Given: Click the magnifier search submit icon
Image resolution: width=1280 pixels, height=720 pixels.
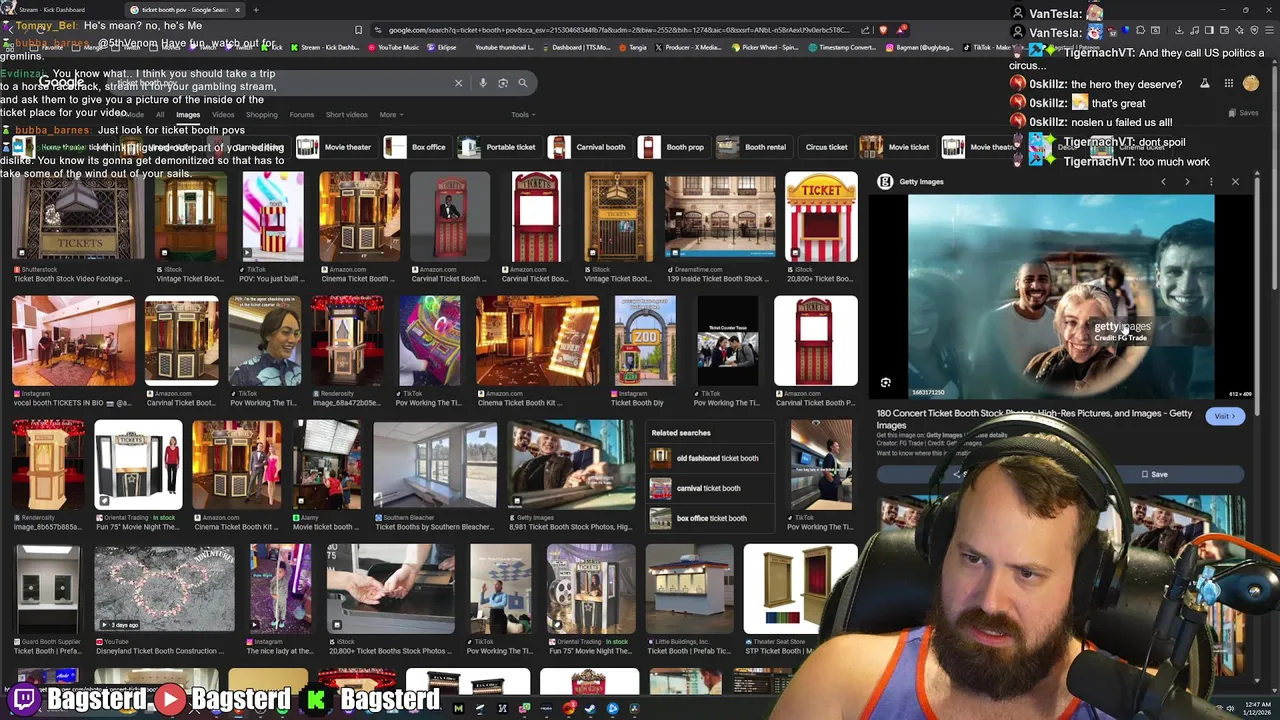Looking at the screenshot, I should (x=522, y=83).
